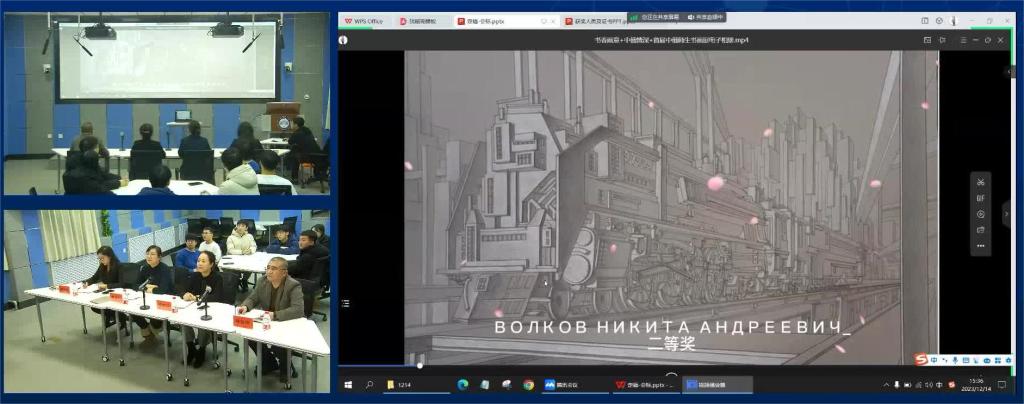Click the fourth icon in the player sidebar
The width and height of the screenshot is (1024, 404).
980,230
